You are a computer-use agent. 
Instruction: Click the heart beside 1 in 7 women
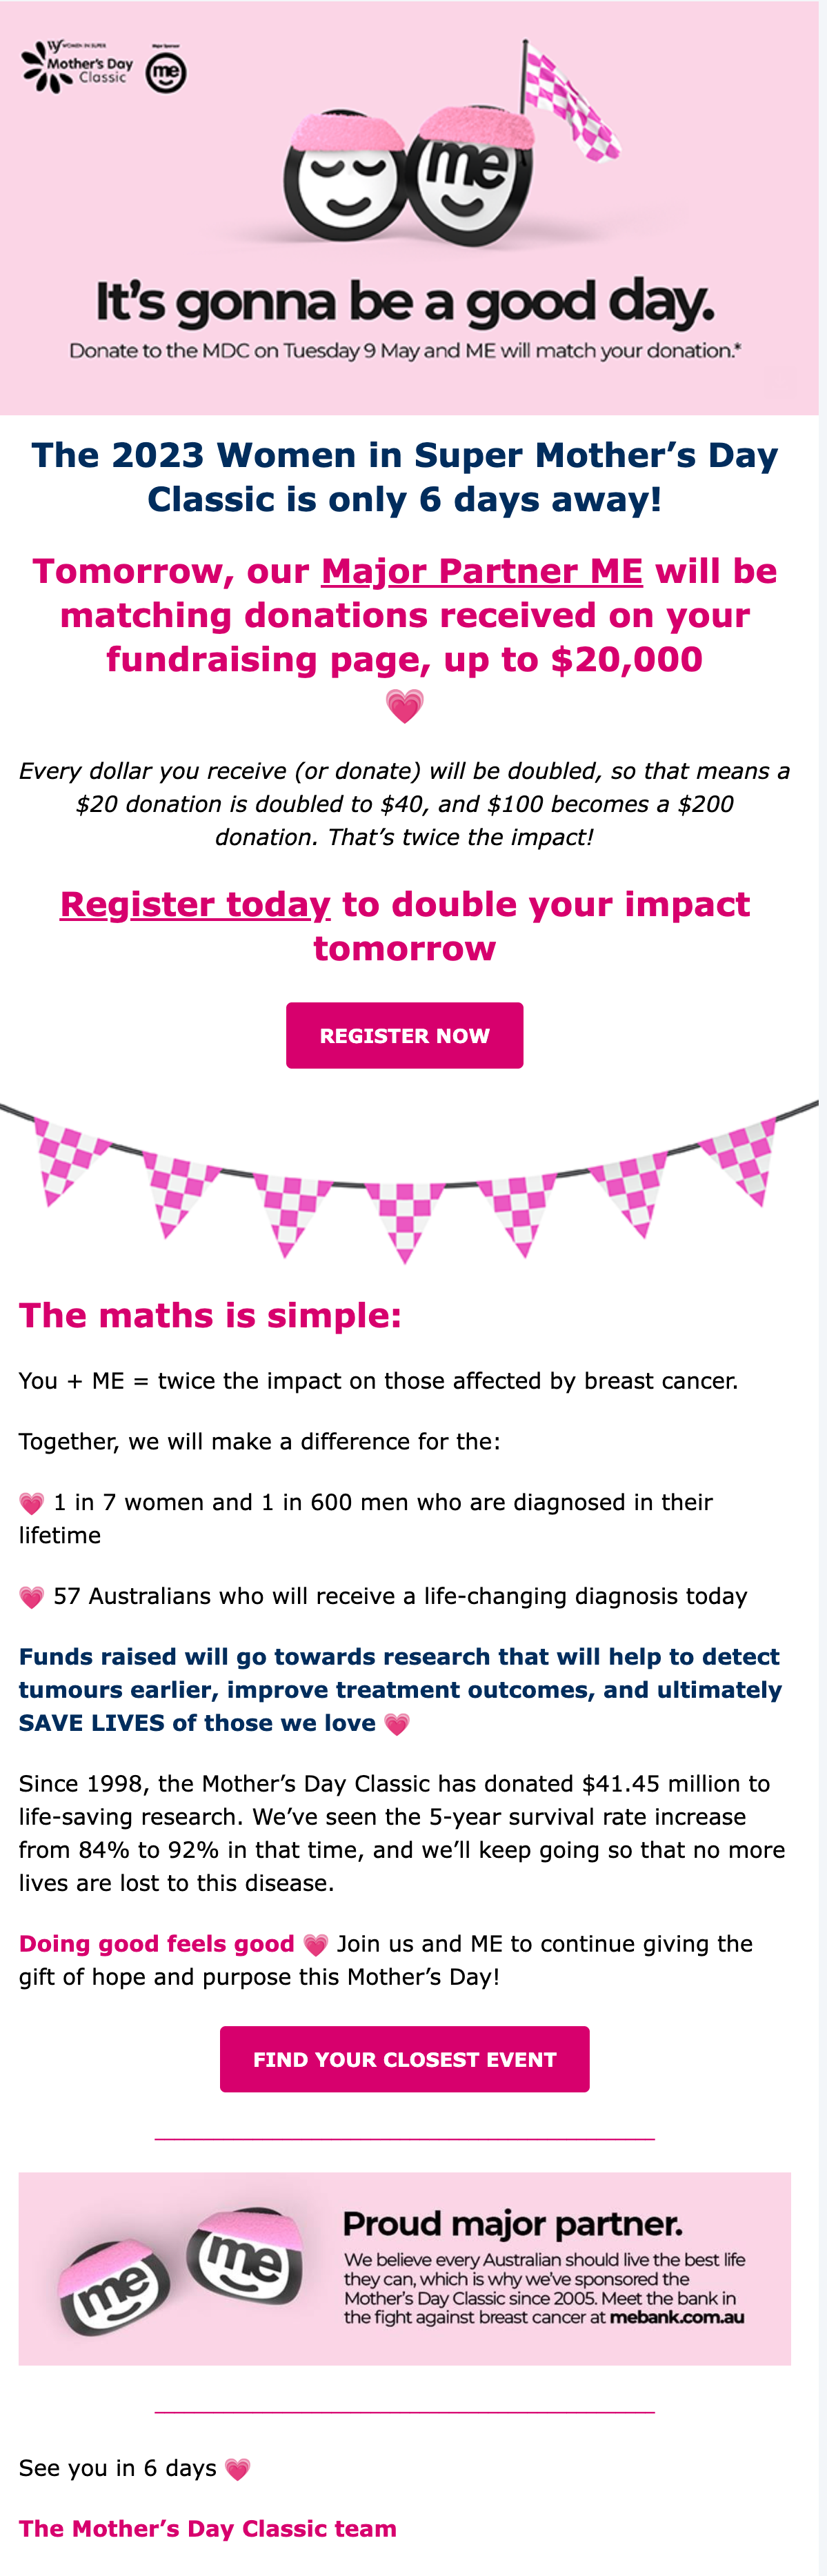31,1503
